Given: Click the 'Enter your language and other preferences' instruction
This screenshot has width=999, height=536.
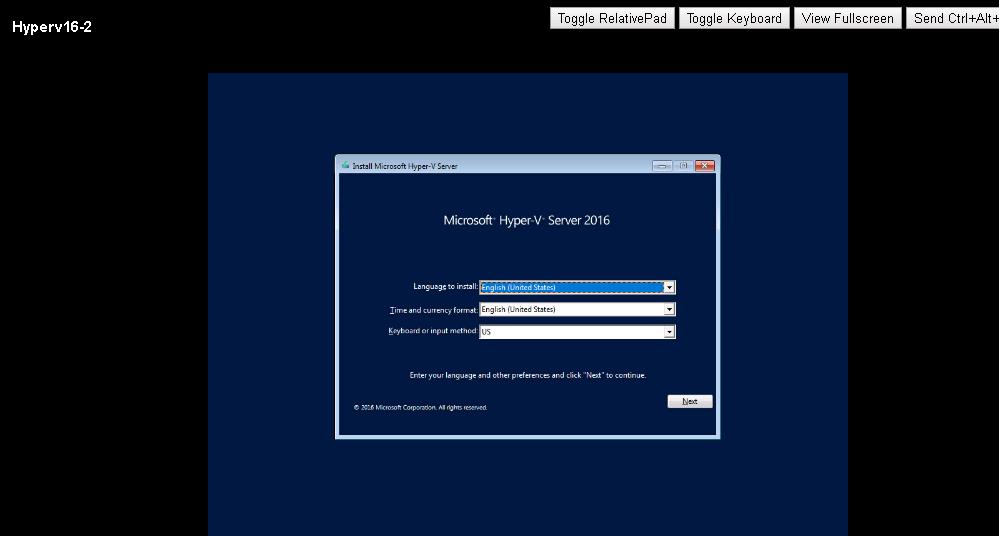Looking at the screenshot, I should (x=528, y=375).
